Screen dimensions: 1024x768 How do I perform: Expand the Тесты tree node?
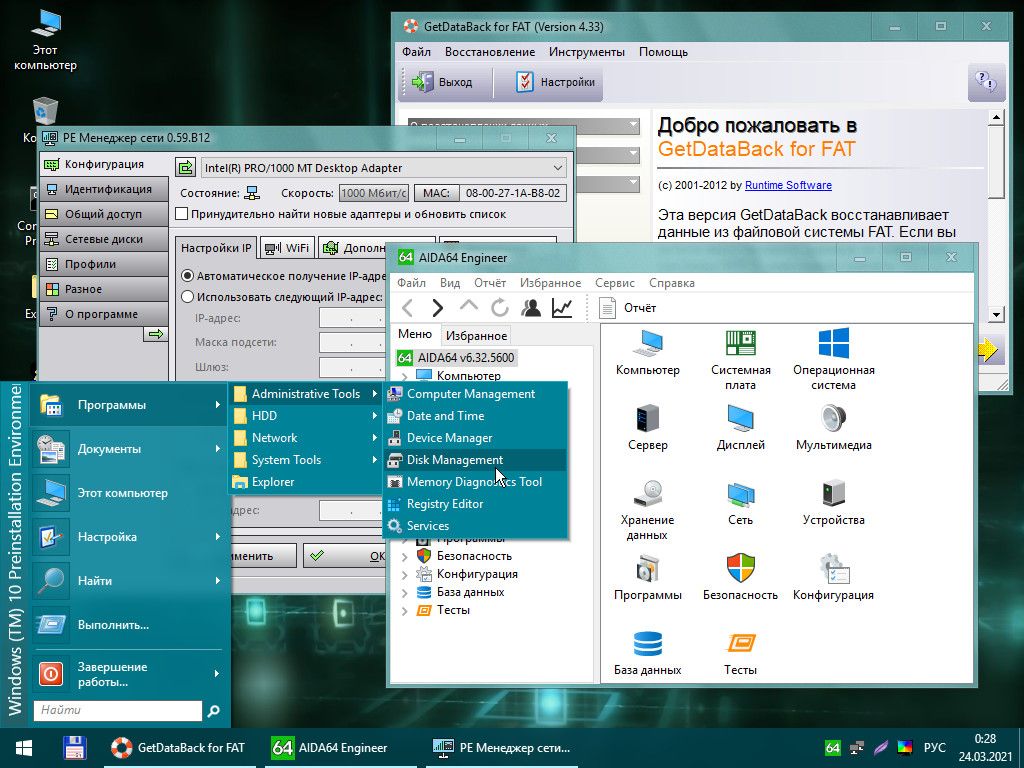[404, 610]
